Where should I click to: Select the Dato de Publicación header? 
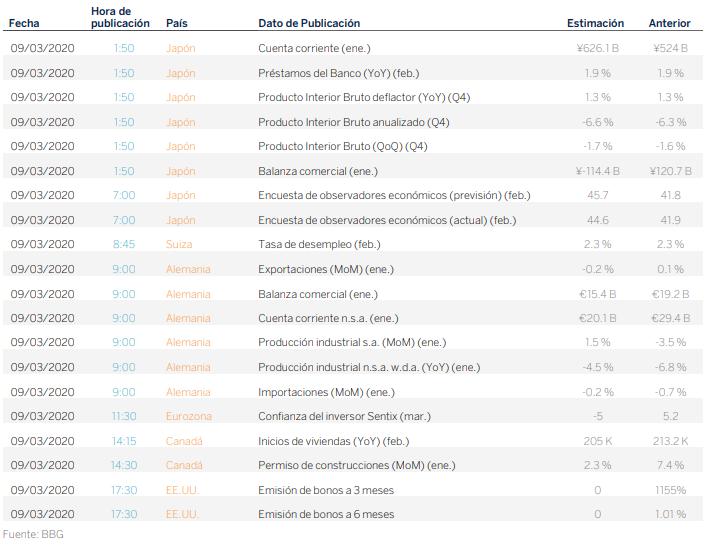(x=309, y=23)
